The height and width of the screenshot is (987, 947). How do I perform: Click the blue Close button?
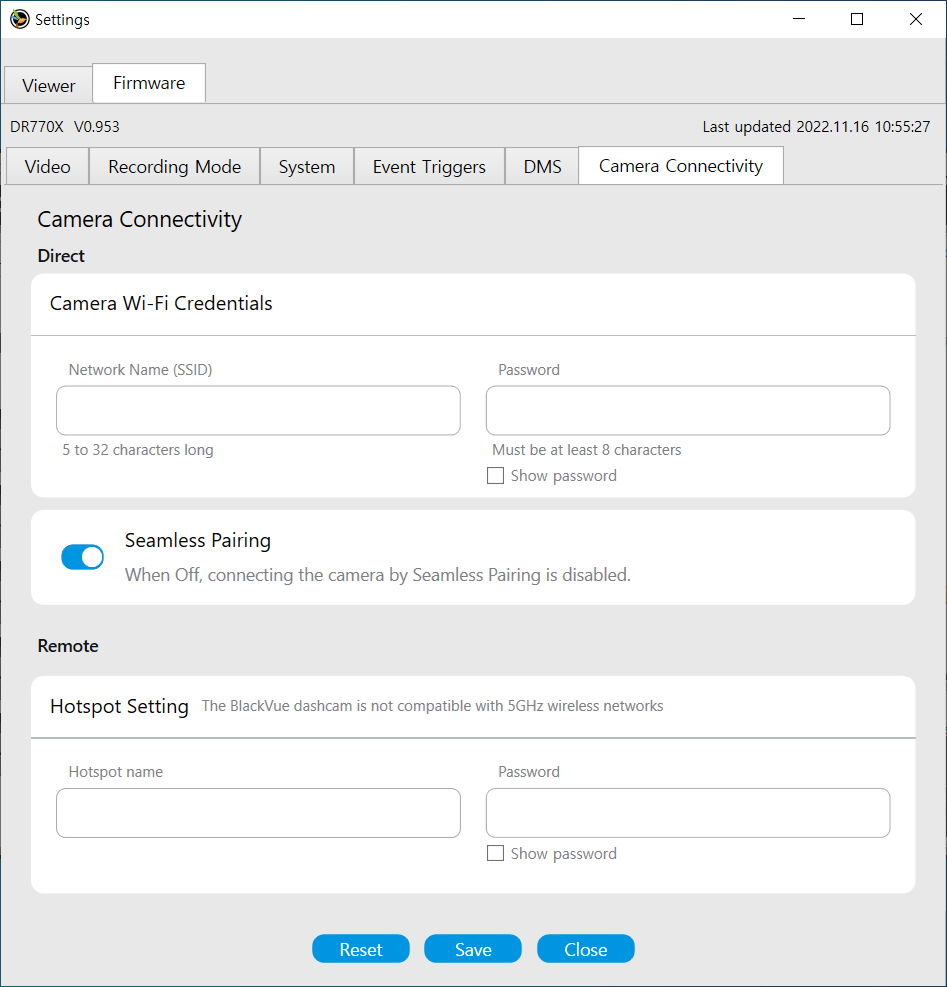click(586, 949)
